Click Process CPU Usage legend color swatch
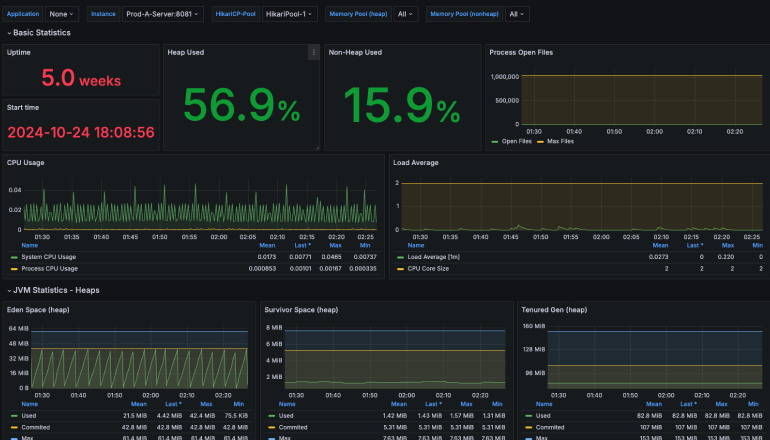The image size is (770, 440). tap(14, 269)
